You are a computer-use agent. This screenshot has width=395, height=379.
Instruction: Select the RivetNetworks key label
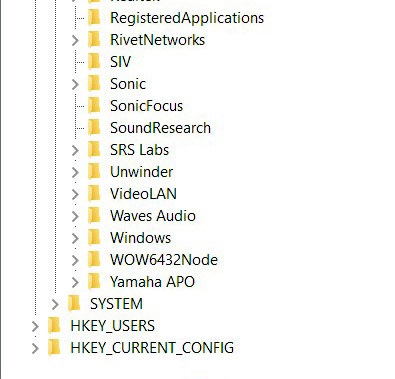[x=157, y=40]
